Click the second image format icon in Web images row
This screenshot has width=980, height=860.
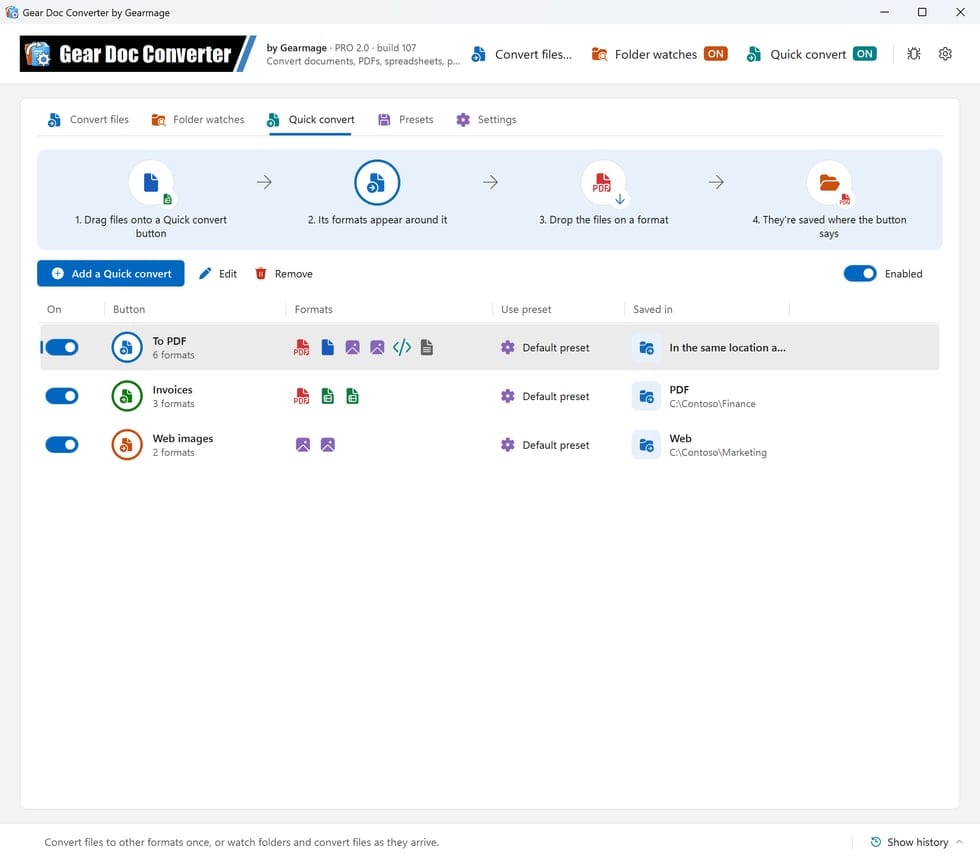pyautogui.click(x=328, y=445)
